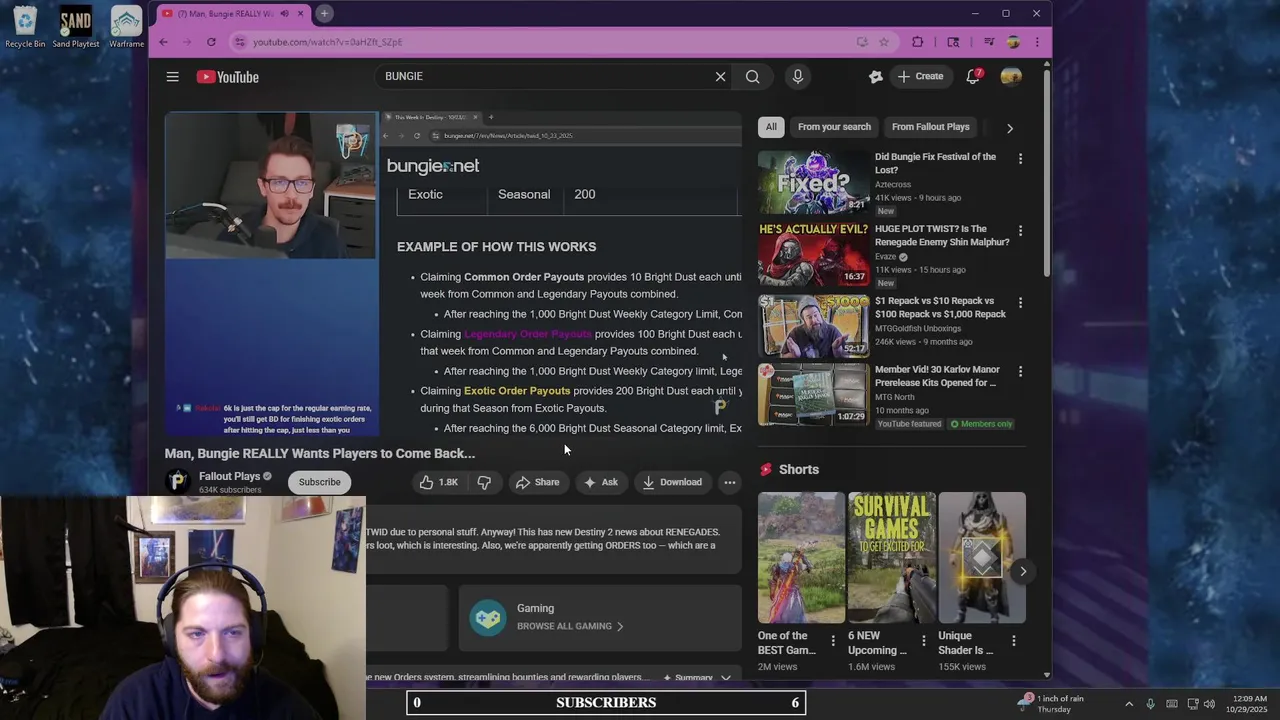Screen dimensions: 1280x720
Task: Click the search magnifier button
Action: (x=752, y=76)
